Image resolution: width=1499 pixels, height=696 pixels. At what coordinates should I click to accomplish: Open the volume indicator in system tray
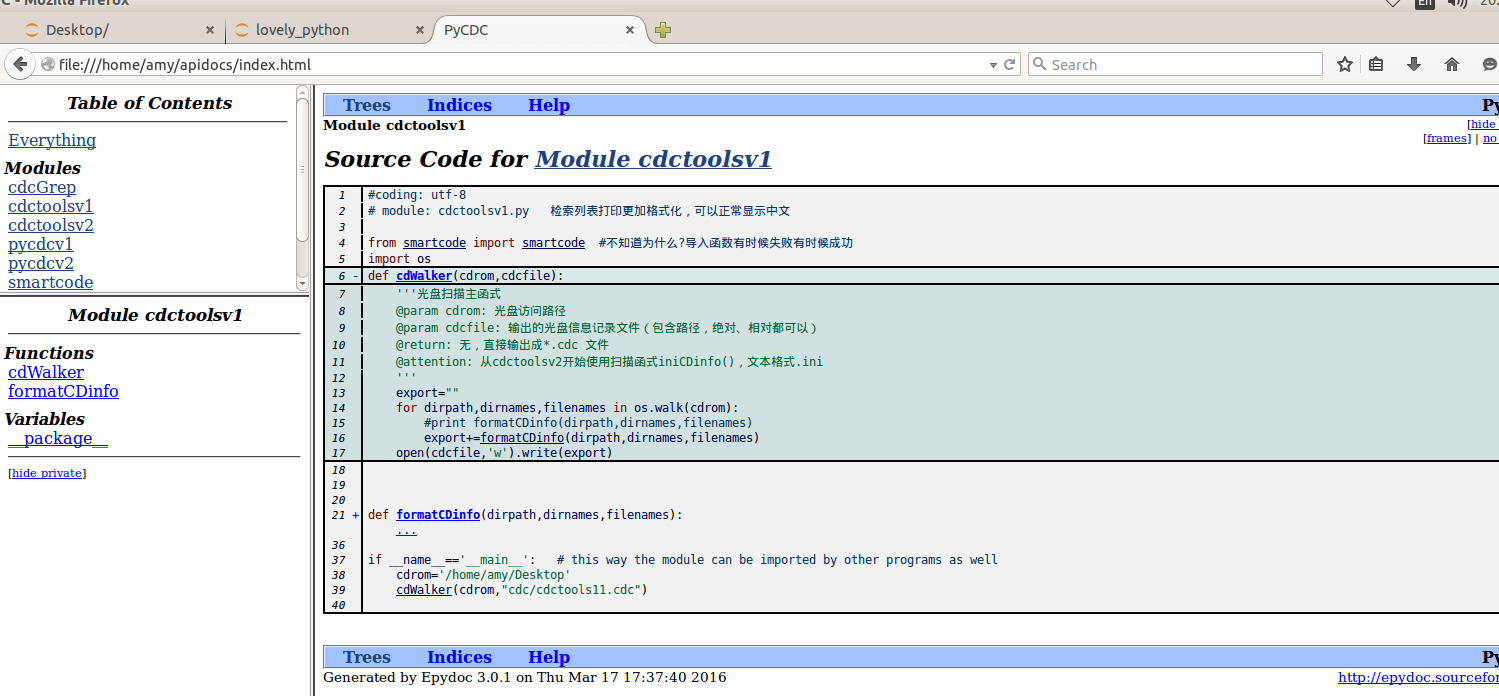1457,3
